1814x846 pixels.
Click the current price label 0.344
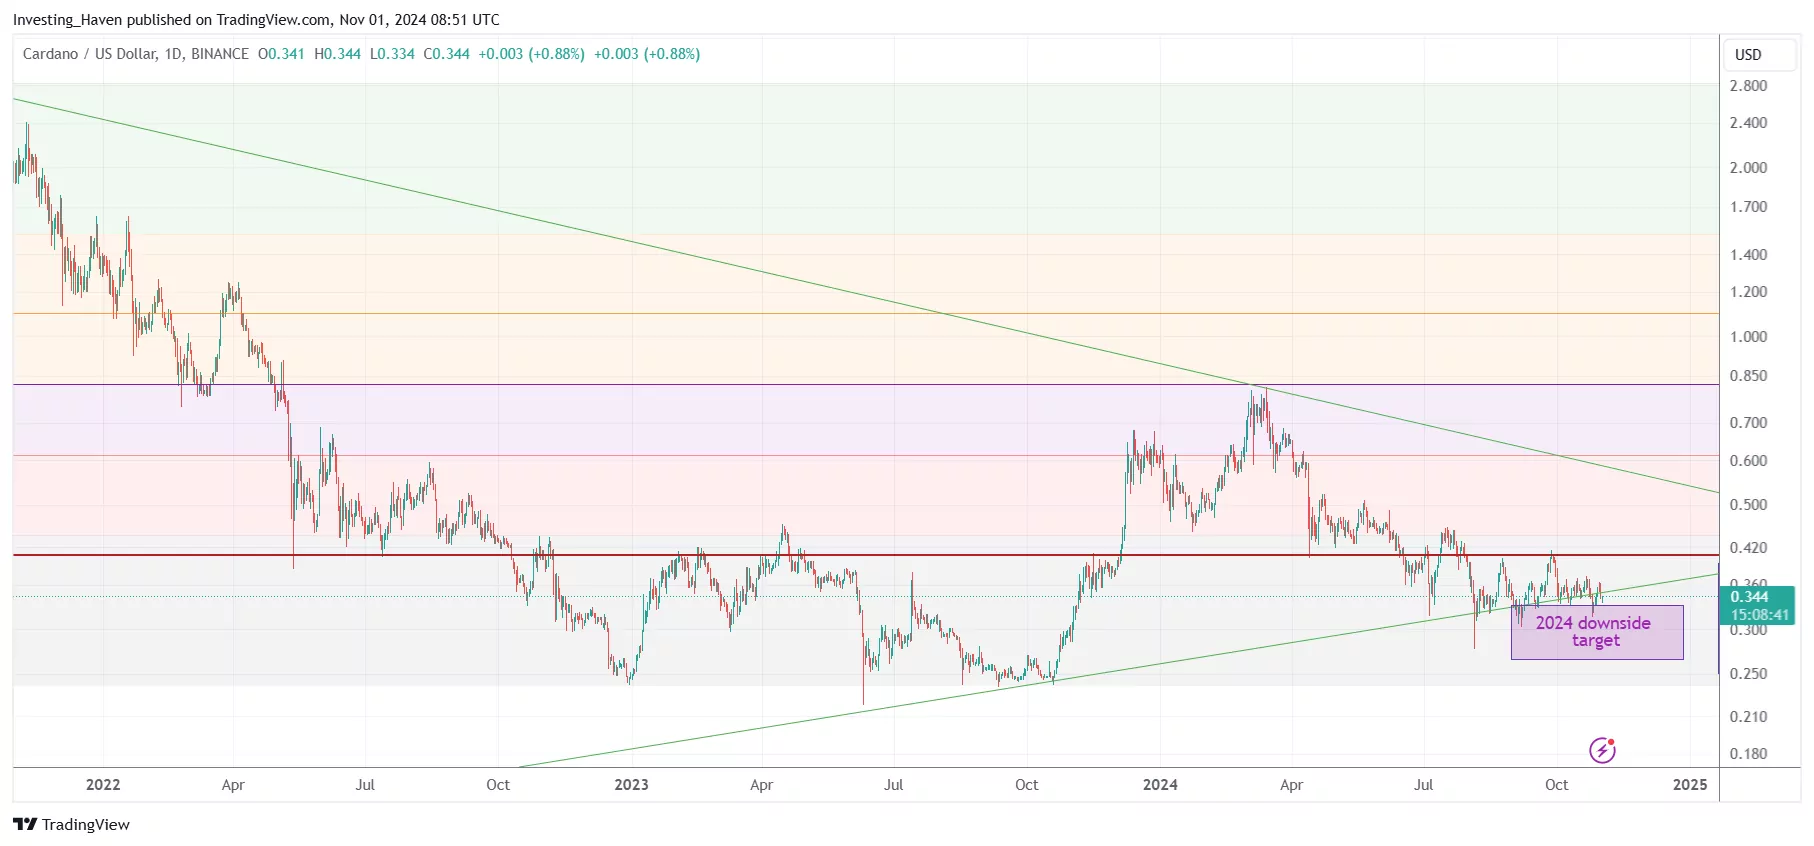coord(1749,596)
